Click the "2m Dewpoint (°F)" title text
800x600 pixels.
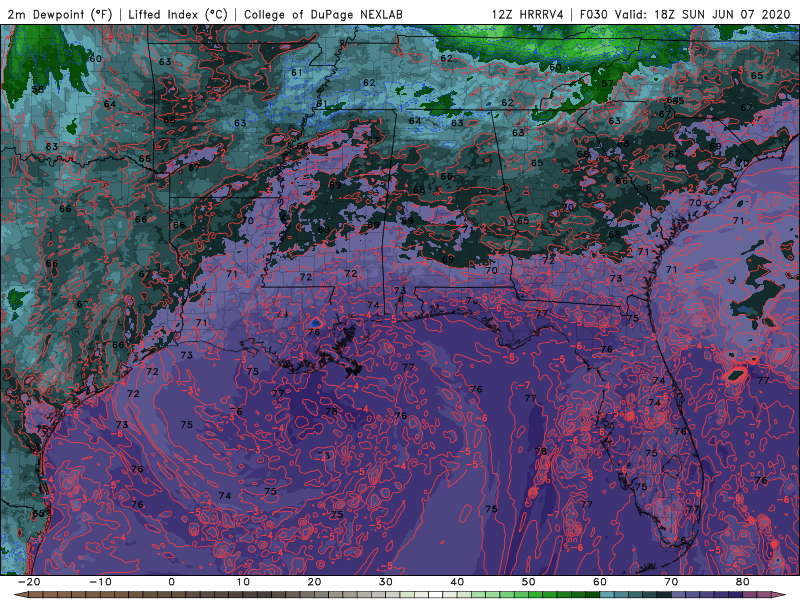[59, 15]
